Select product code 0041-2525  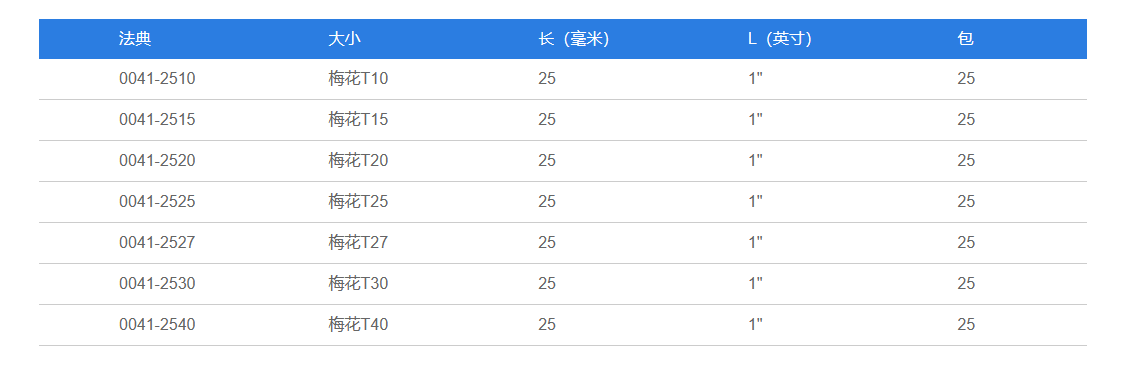coord(157,202)
